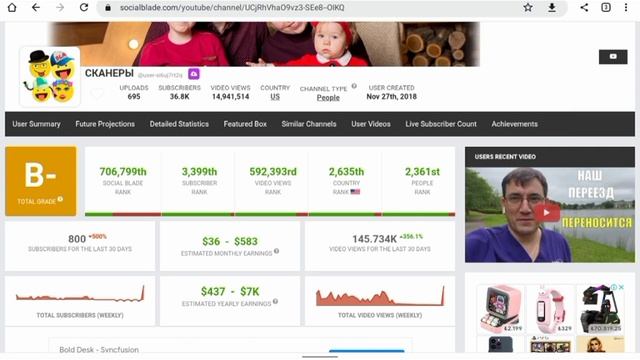640x360 pixels.
Task: Click the 145.734K video views value
Action: click(374, 239)
